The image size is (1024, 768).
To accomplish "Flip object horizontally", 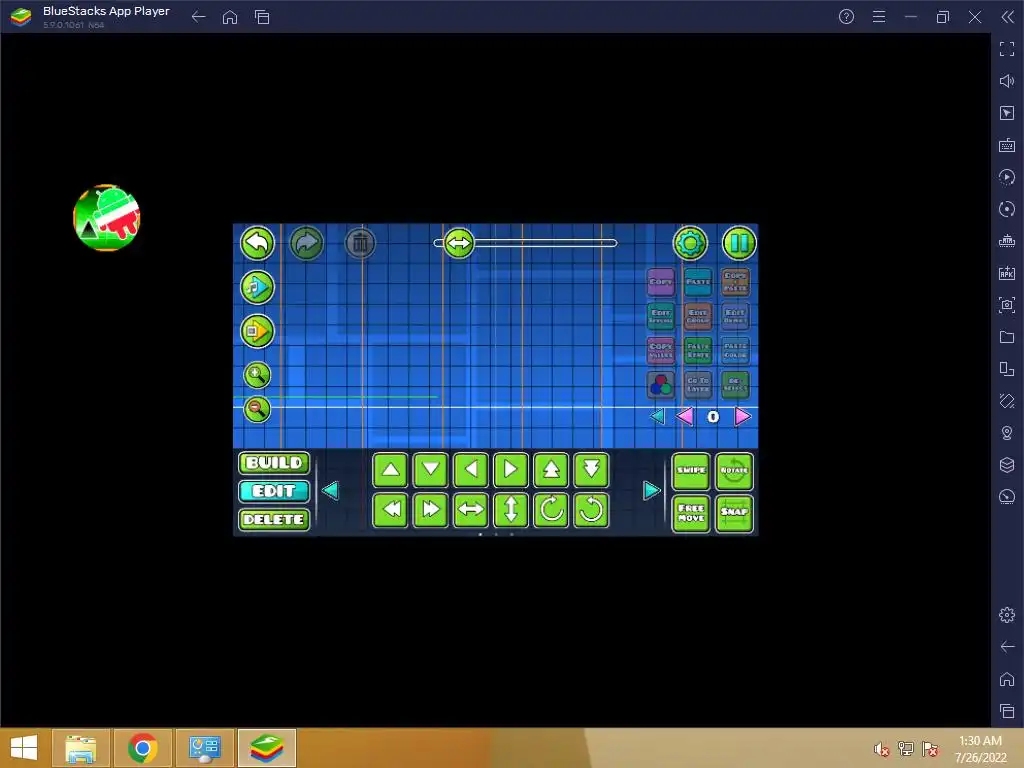I will [471, 509].
